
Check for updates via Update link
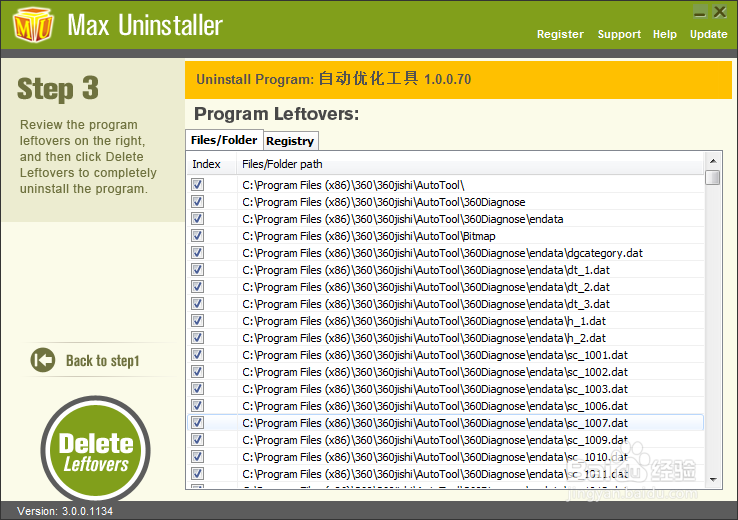coord(708,34)
